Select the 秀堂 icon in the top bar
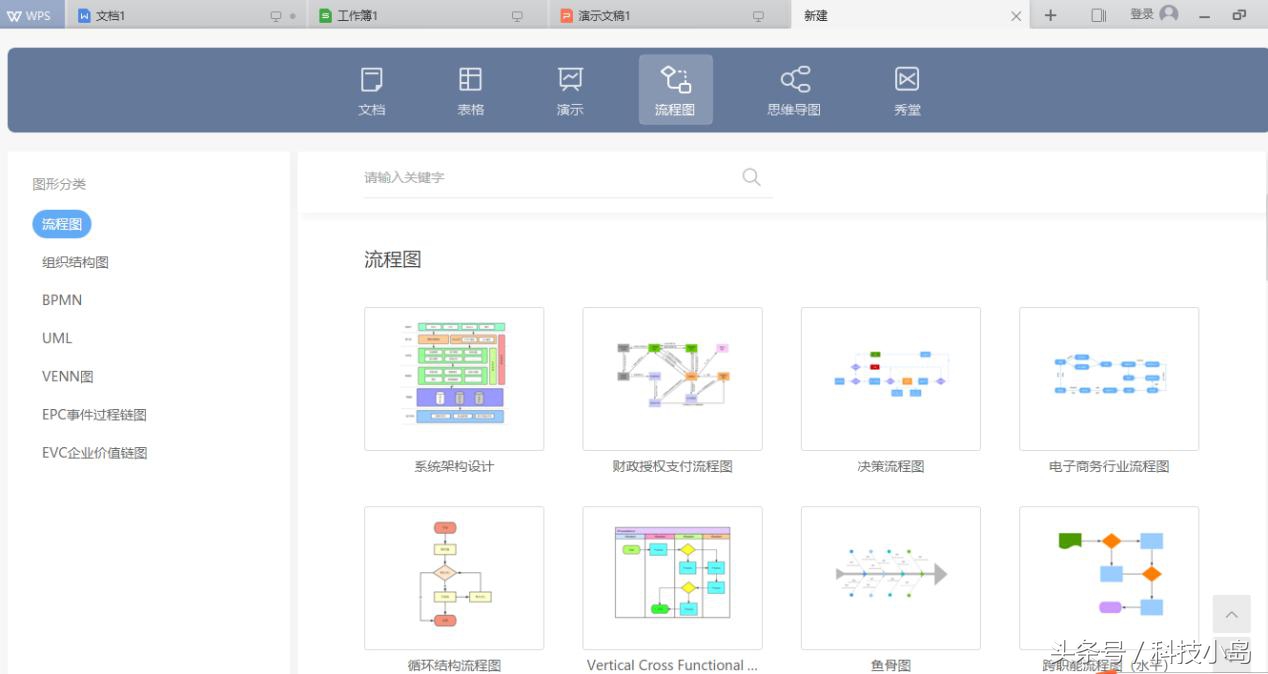Screen dimensions: 1268x674 [x=906, y=89]
